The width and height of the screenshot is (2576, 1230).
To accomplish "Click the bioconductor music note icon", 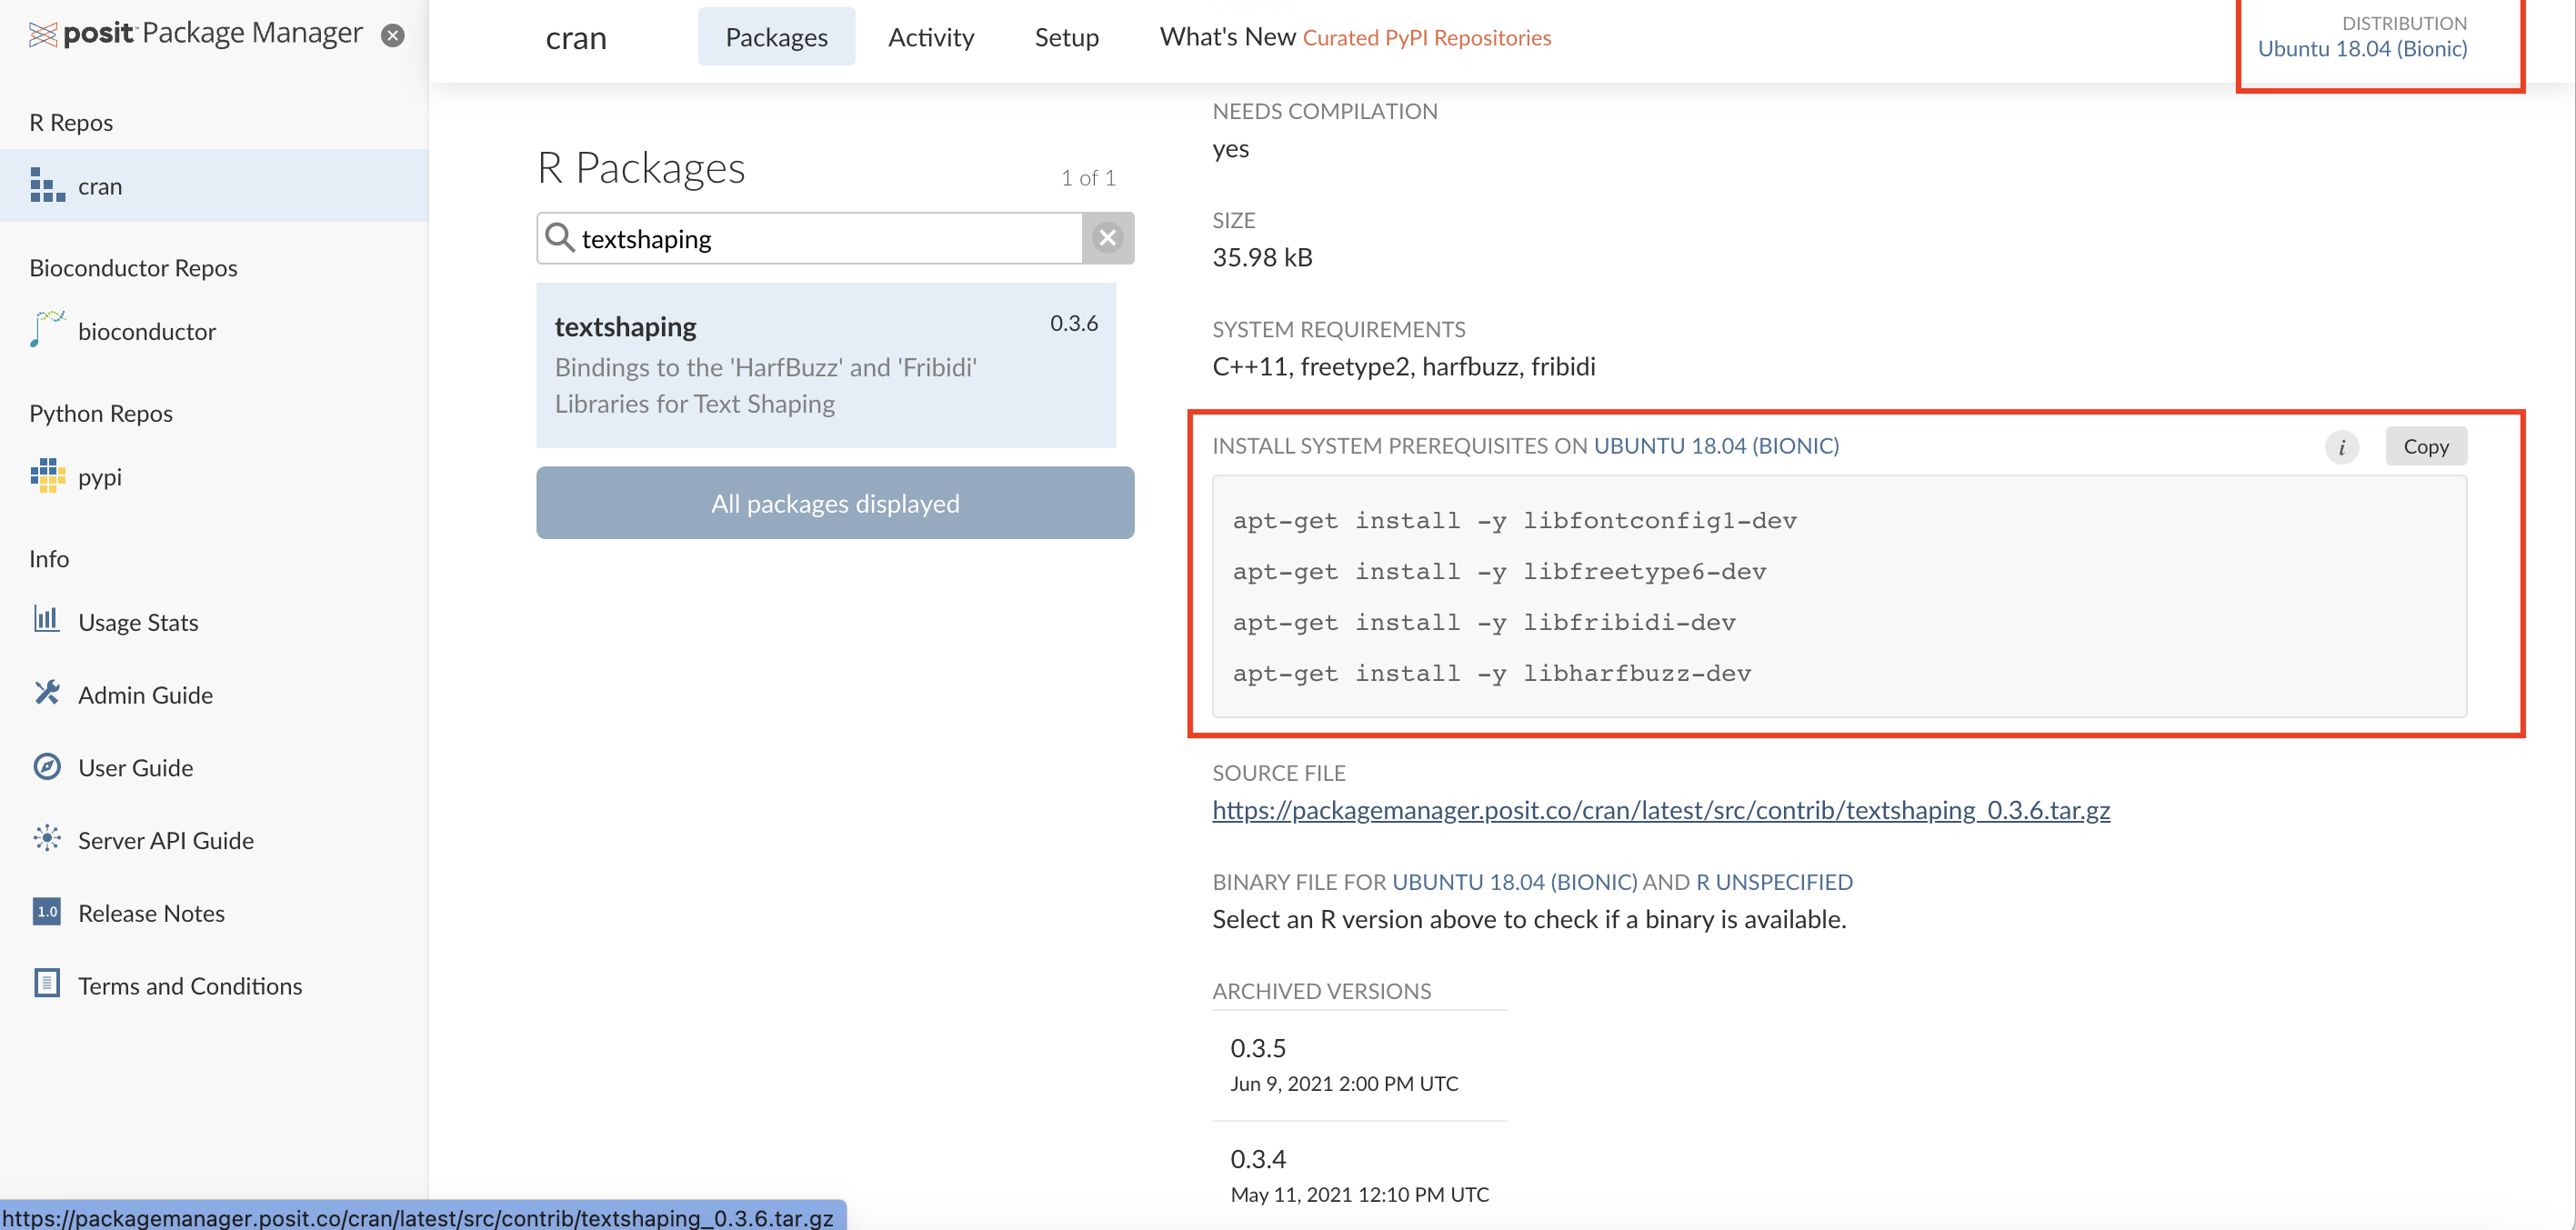I will click(x=46, y=329).
